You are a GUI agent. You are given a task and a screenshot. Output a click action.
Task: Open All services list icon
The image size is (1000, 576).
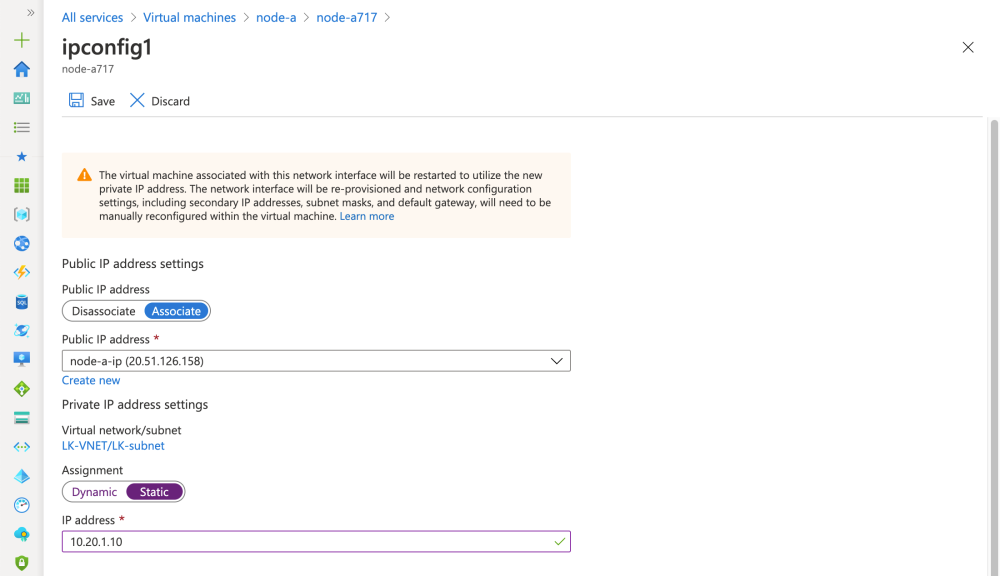point(21,128)
